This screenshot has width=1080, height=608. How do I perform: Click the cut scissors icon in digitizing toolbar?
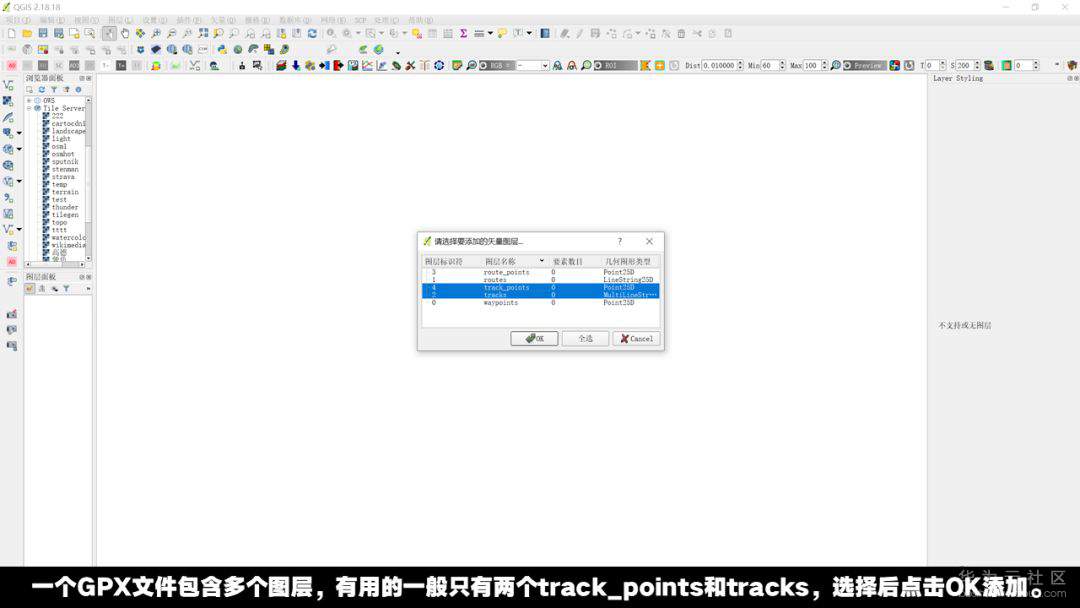coord(697,33)
